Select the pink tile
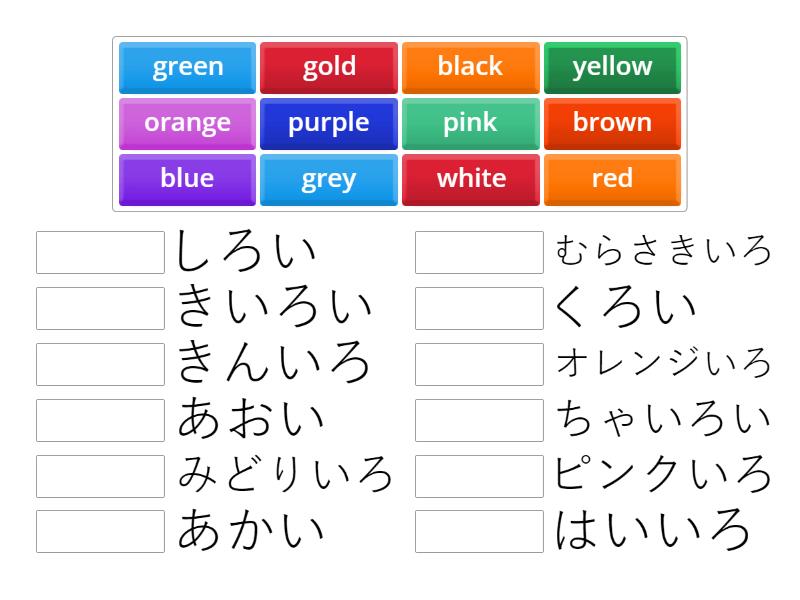800x600 pixels. click(x=470, y=123)
